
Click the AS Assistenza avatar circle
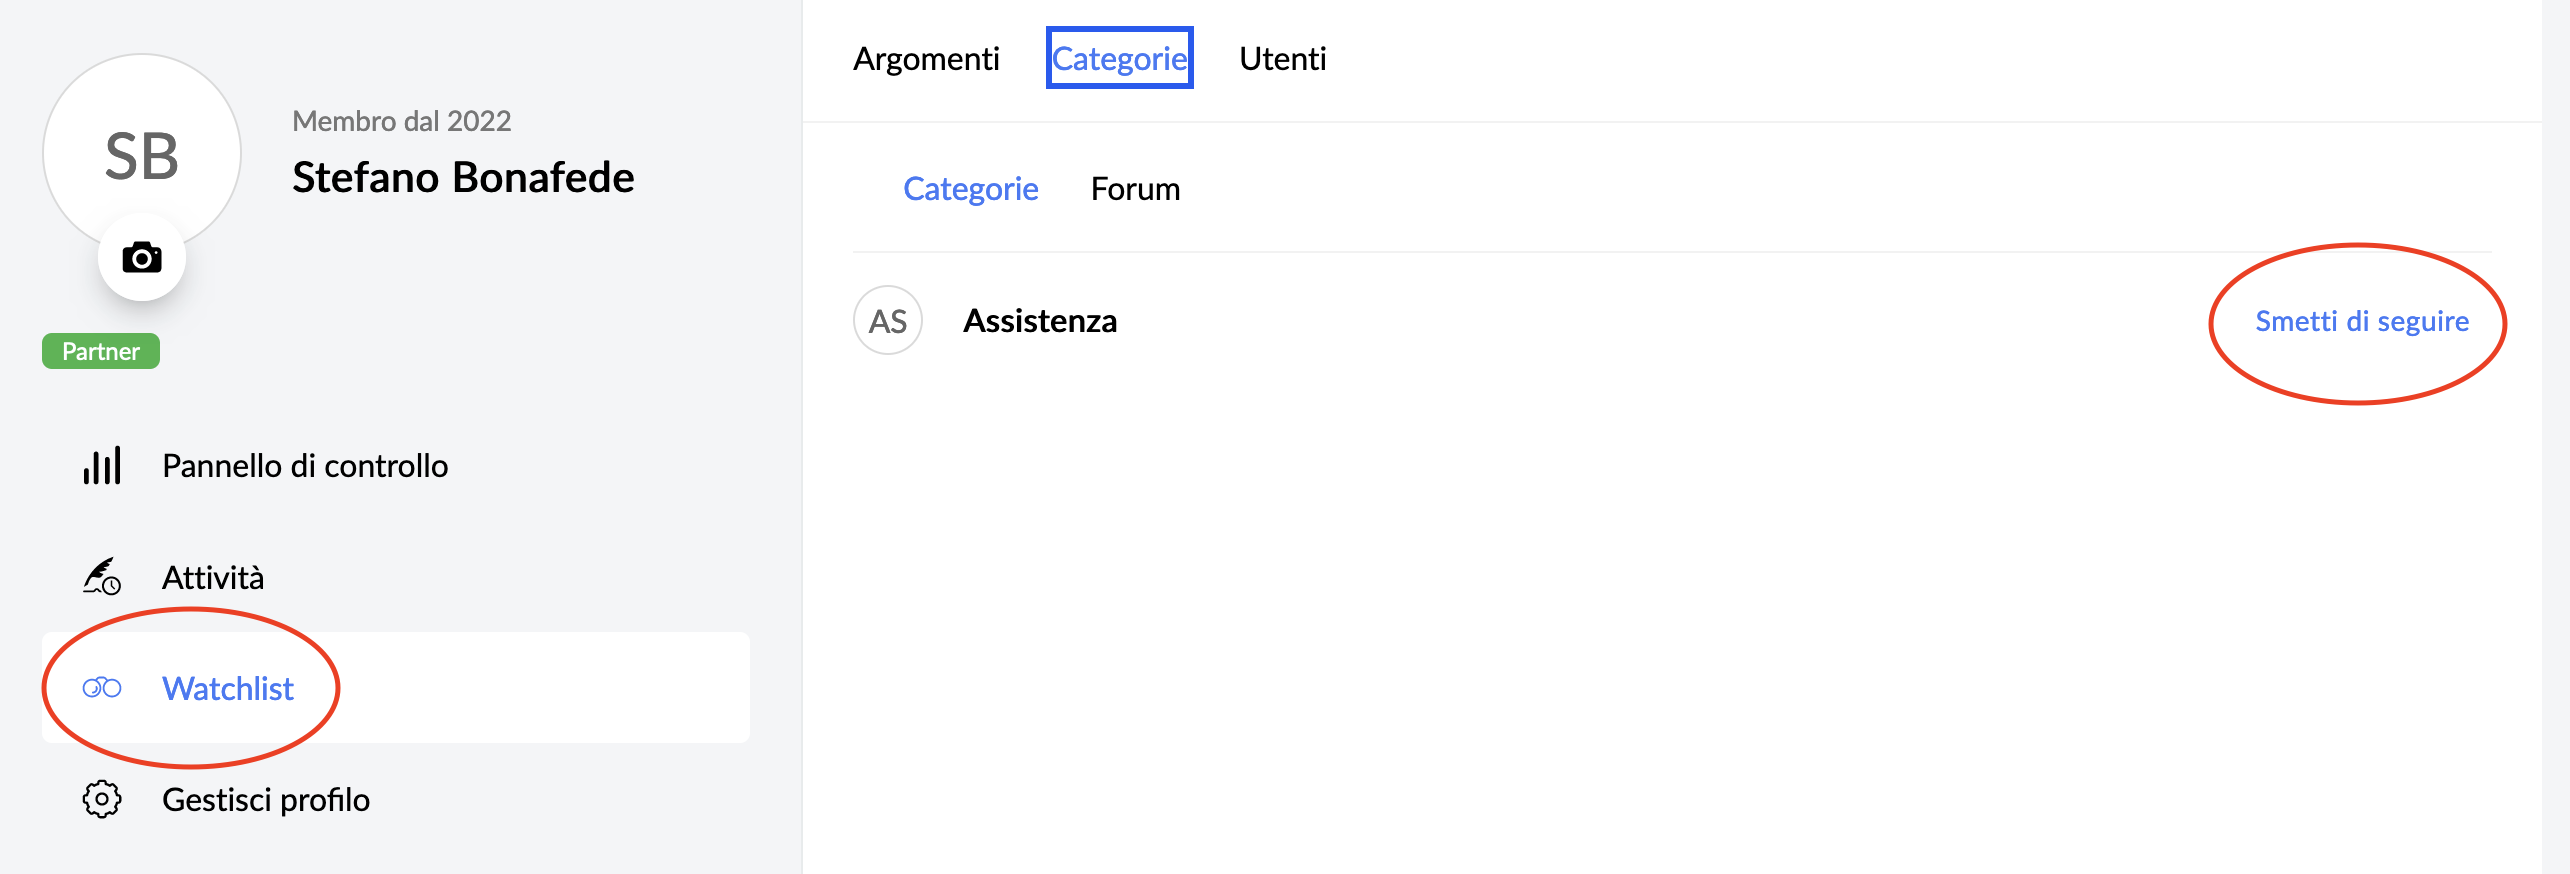887,321
